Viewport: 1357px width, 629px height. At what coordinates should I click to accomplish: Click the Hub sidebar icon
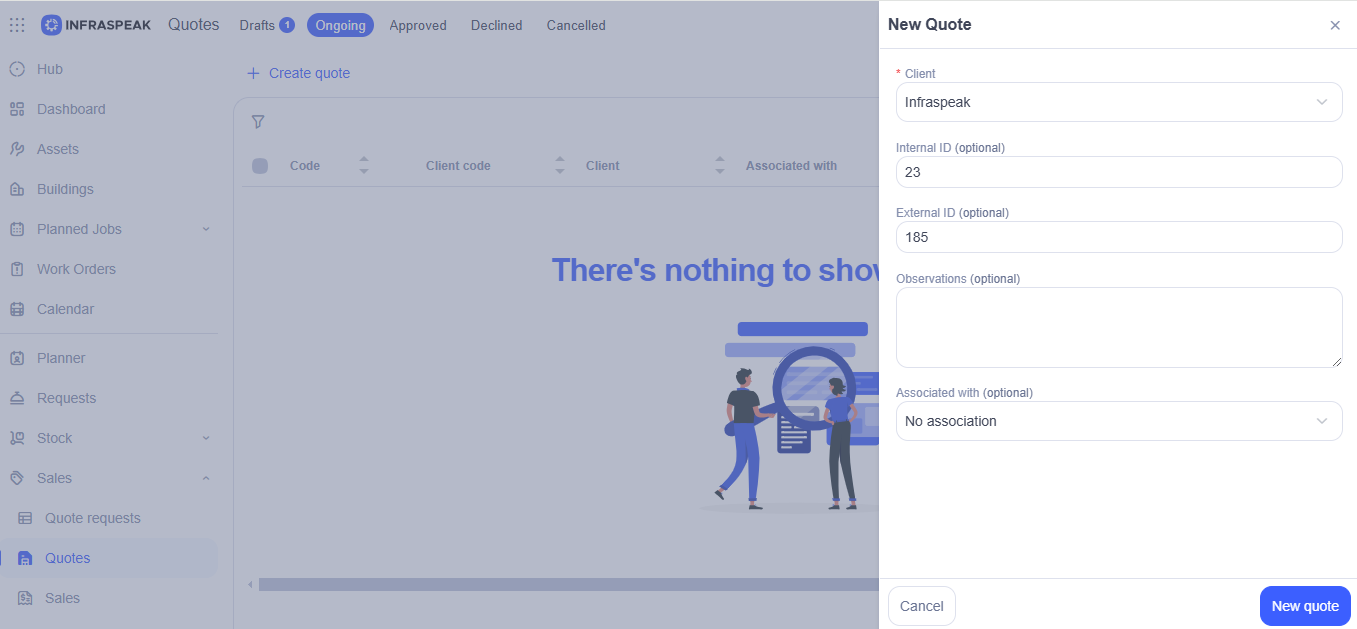[x=17, y=69]
